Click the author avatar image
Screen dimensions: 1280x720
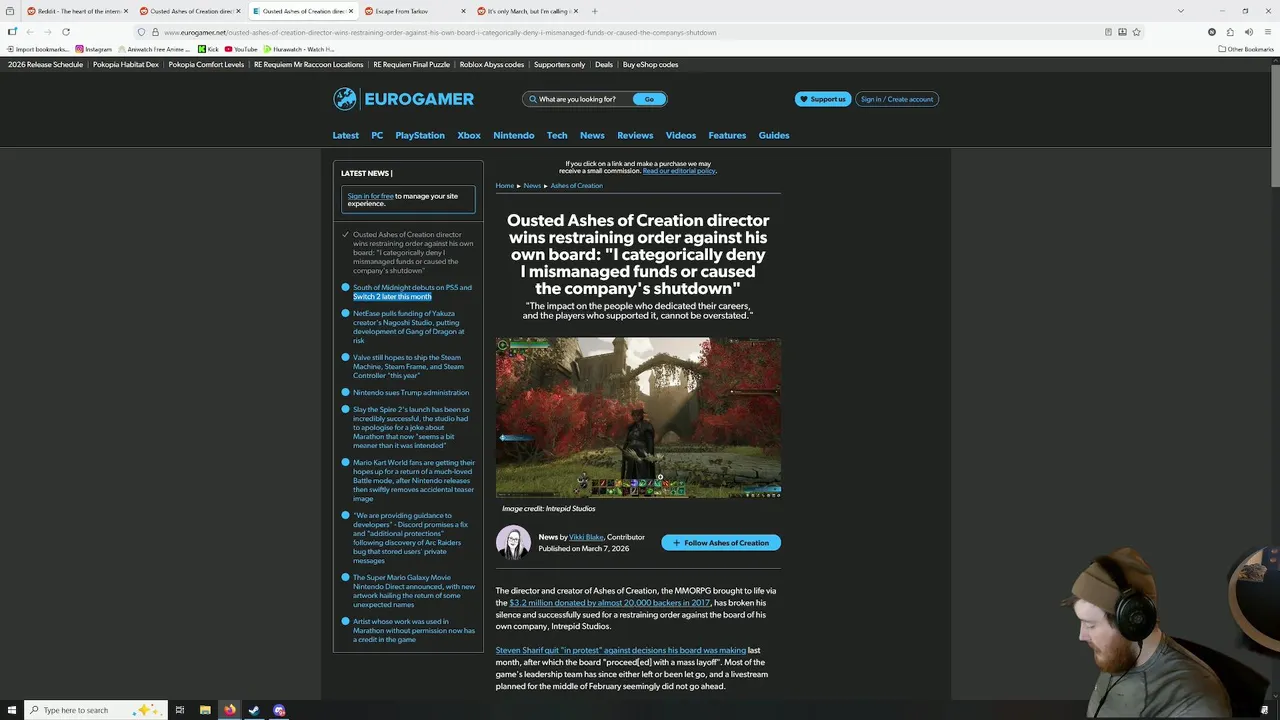(513, 542)
